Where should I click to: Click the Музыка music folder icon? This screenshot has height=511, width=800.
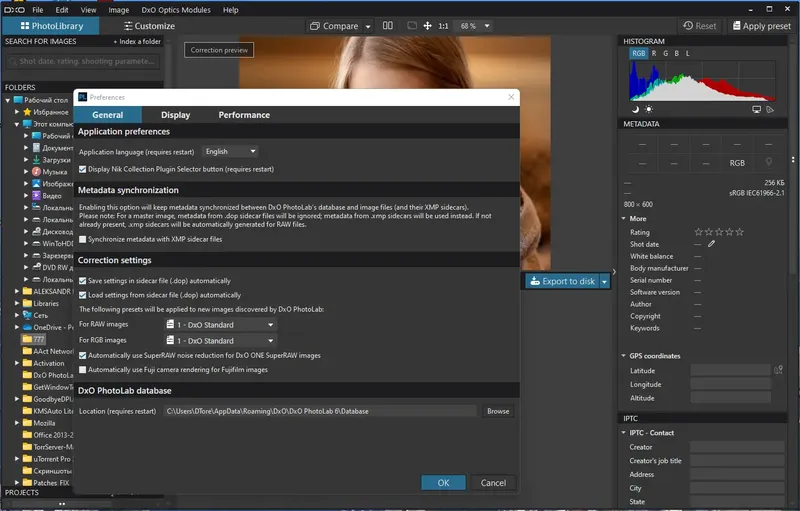click(x=36, y=171)
